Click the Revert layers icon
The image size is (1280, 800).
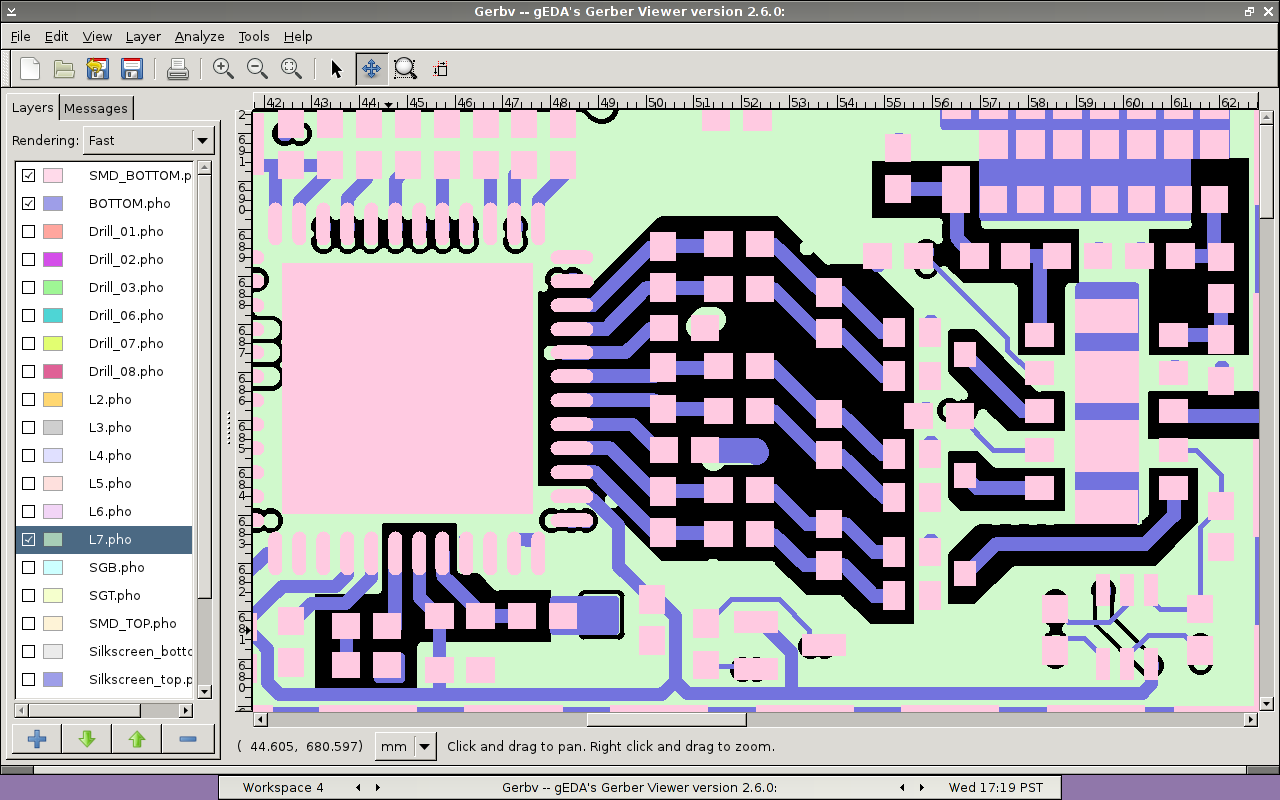coord(97,69)
